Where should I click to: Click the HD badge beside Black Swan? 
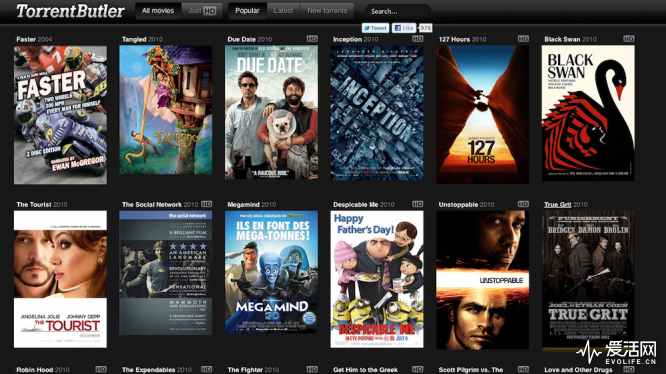point(629,39)
